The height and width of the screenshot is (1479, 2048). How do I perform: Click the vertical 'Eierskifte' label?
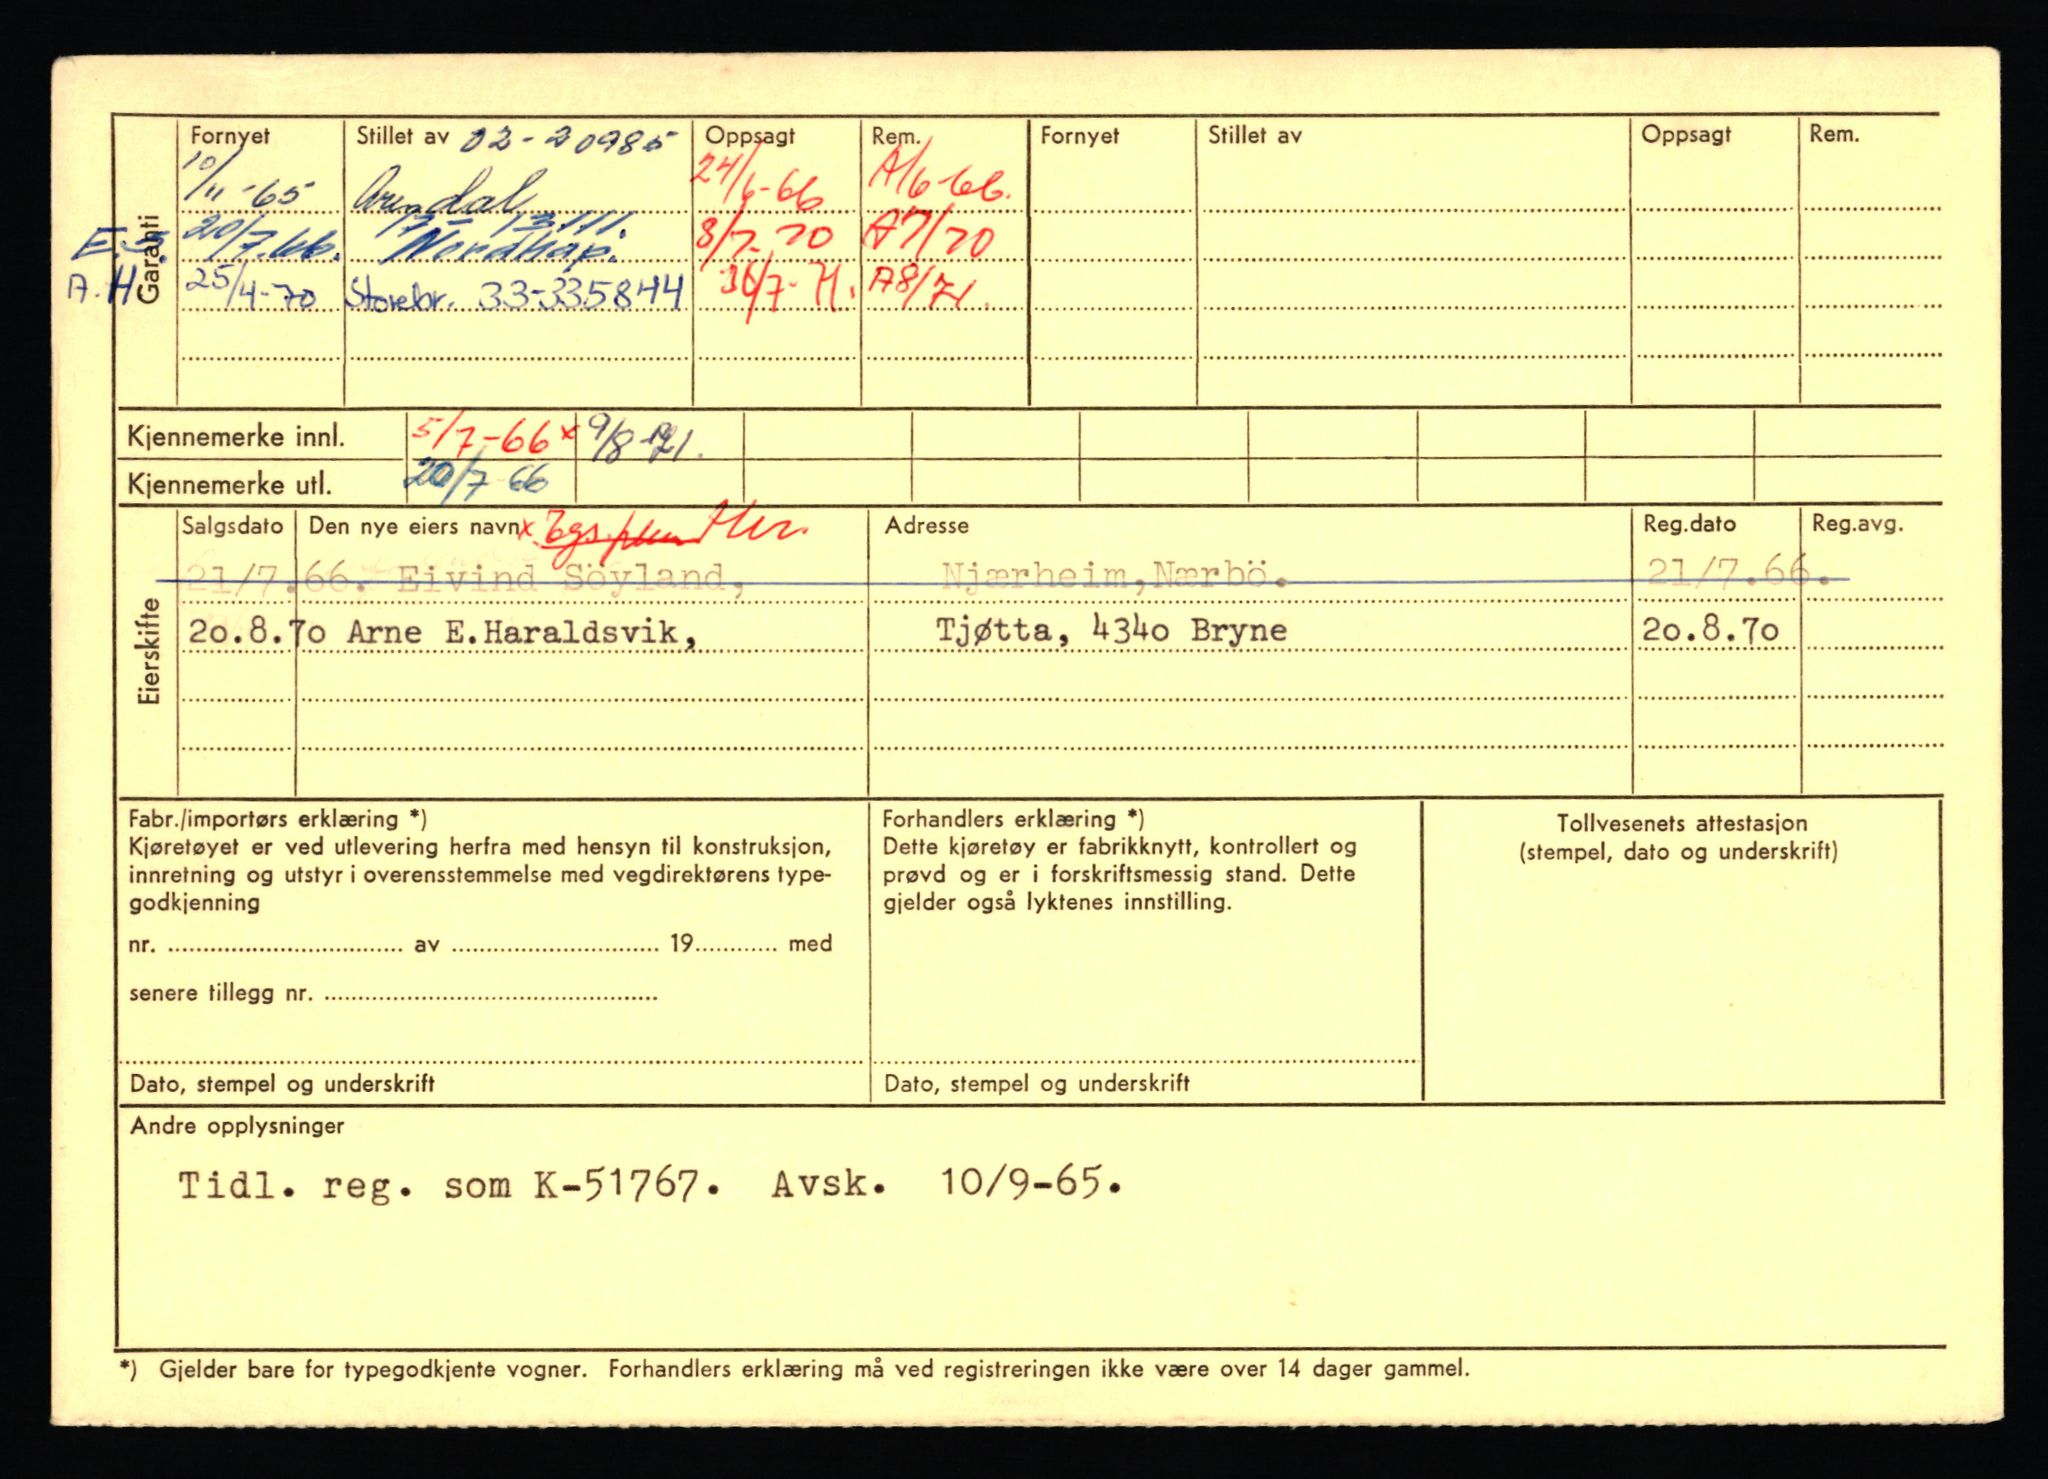[x=149, y=651]
